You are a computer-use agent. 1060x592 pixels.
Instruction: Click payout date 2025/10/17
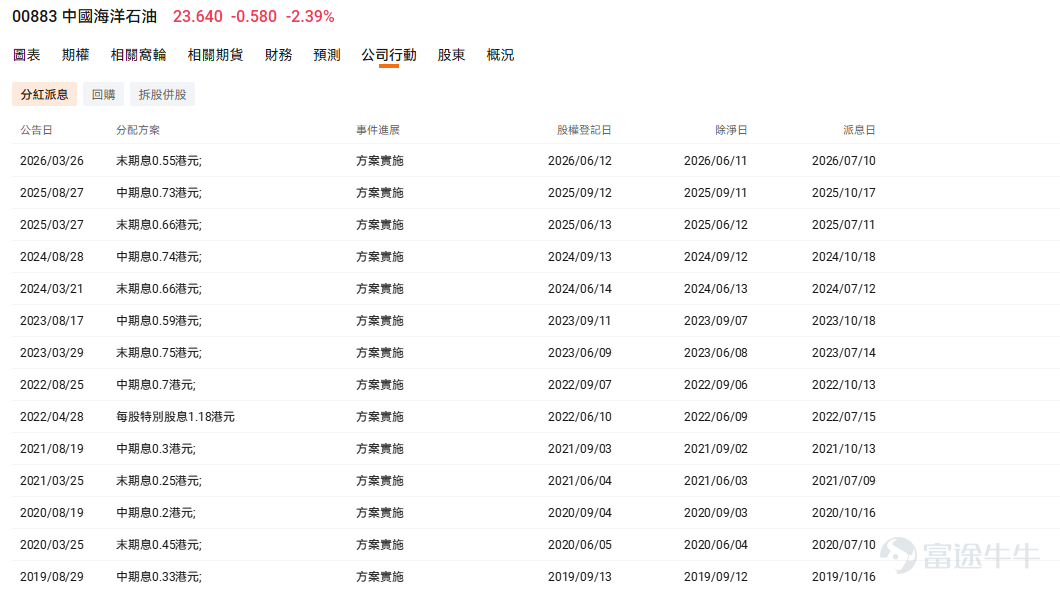(844, 193)
